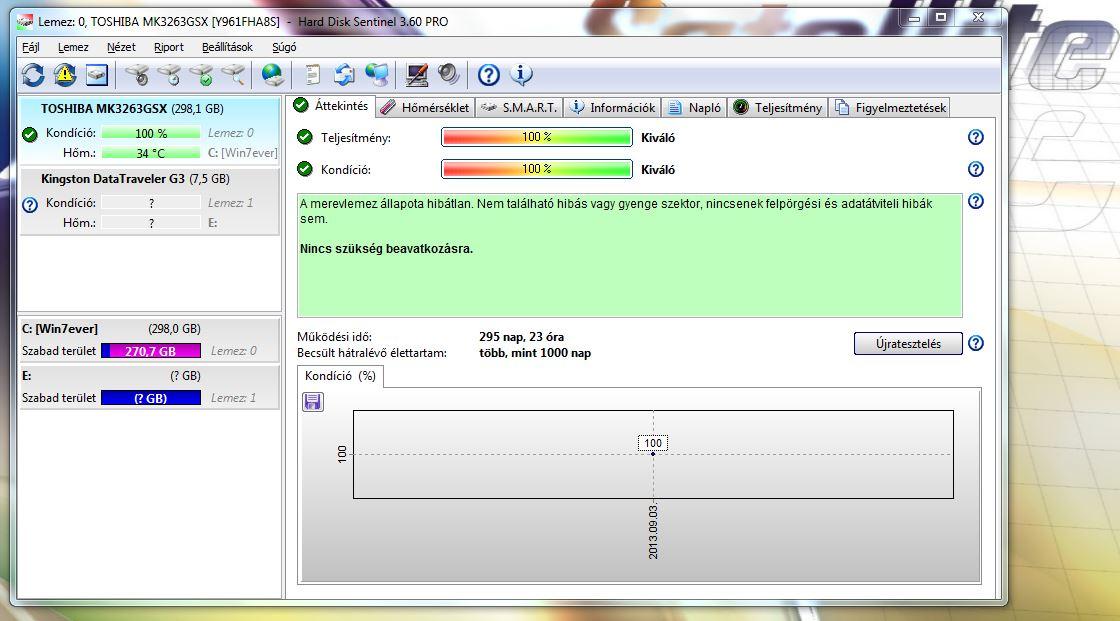Click the blue Refresh arrows toolbar icon
The image size is (1120, 621).
tap(33, 74)
